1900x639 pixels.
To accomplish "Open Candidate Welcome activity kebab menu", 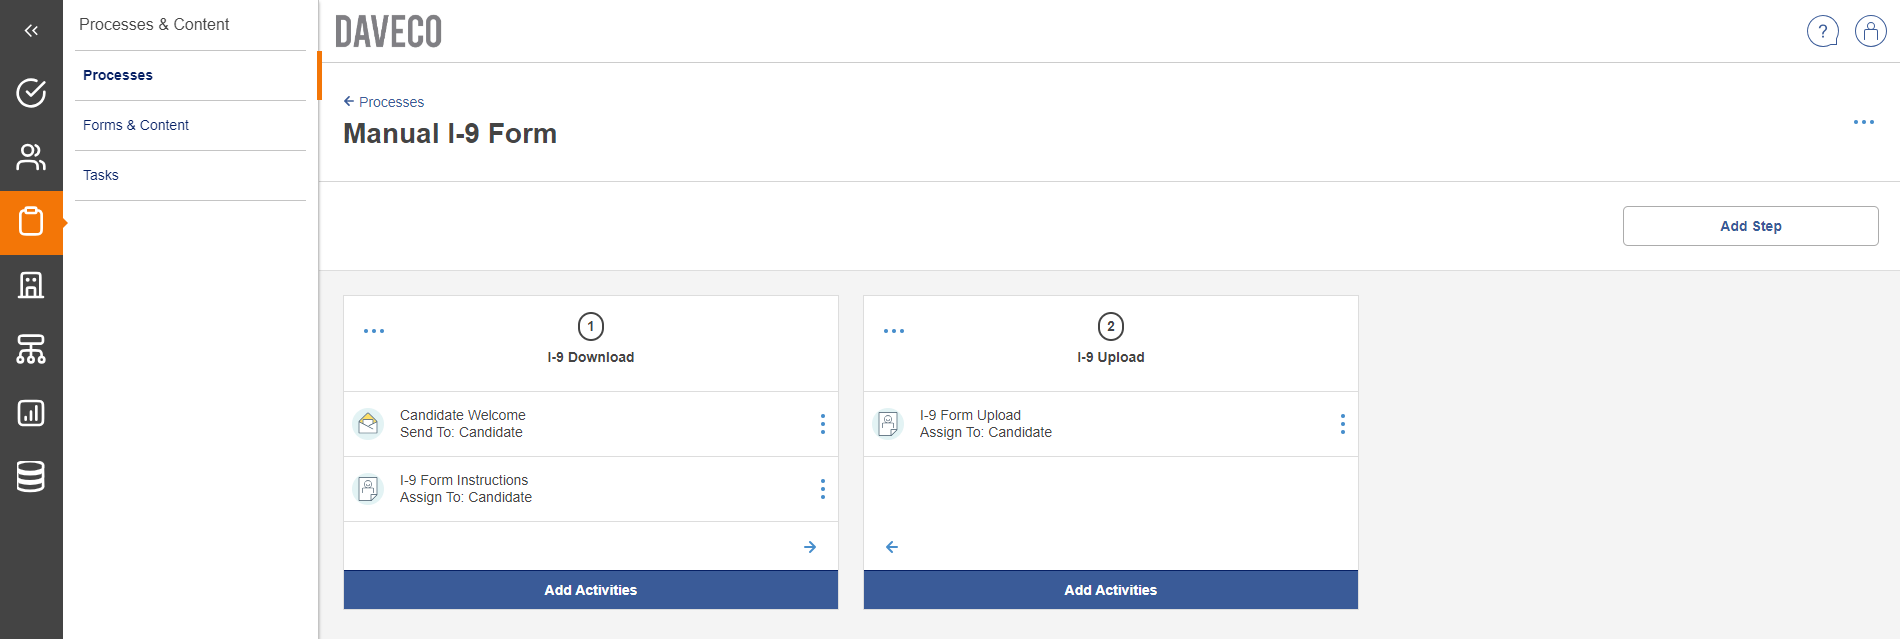I will (822, 424).
